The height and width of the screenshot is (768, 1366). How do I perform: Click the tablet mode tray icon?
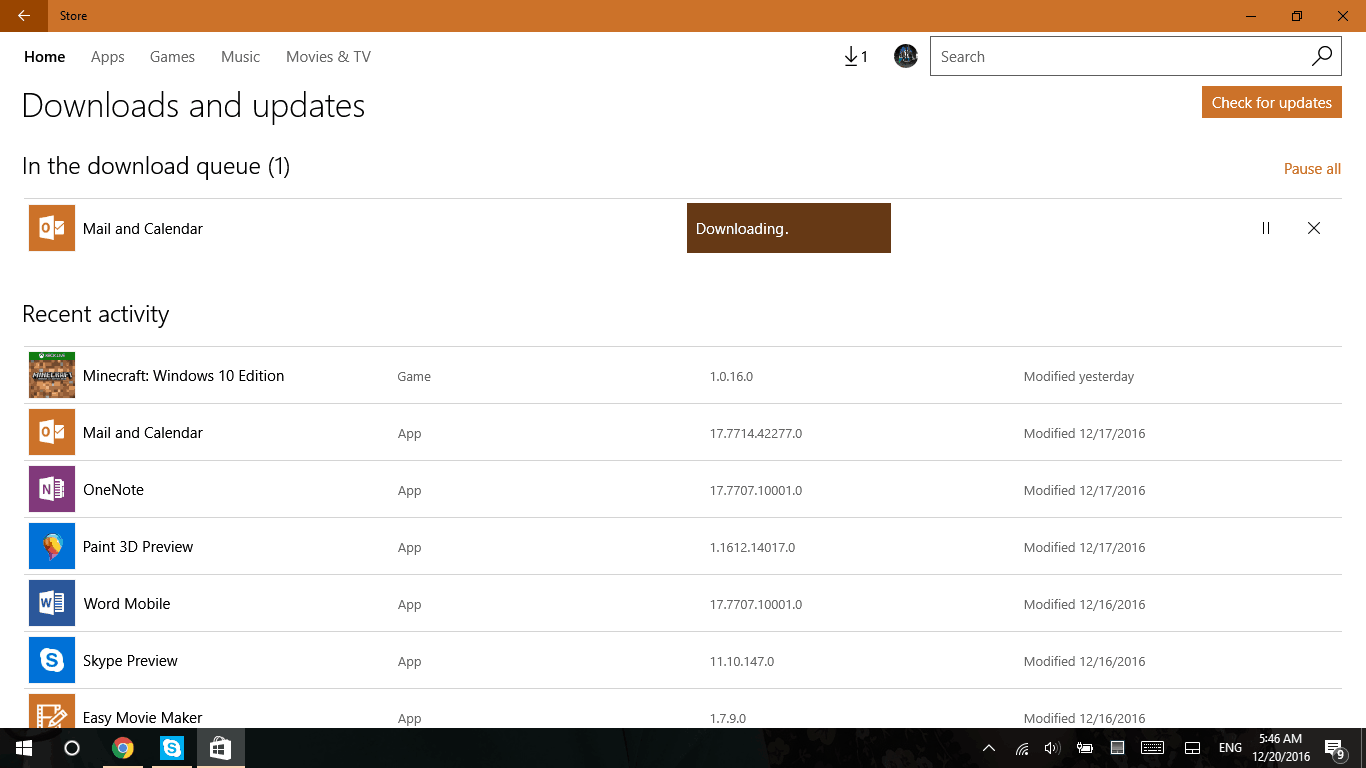(1192, 748)
